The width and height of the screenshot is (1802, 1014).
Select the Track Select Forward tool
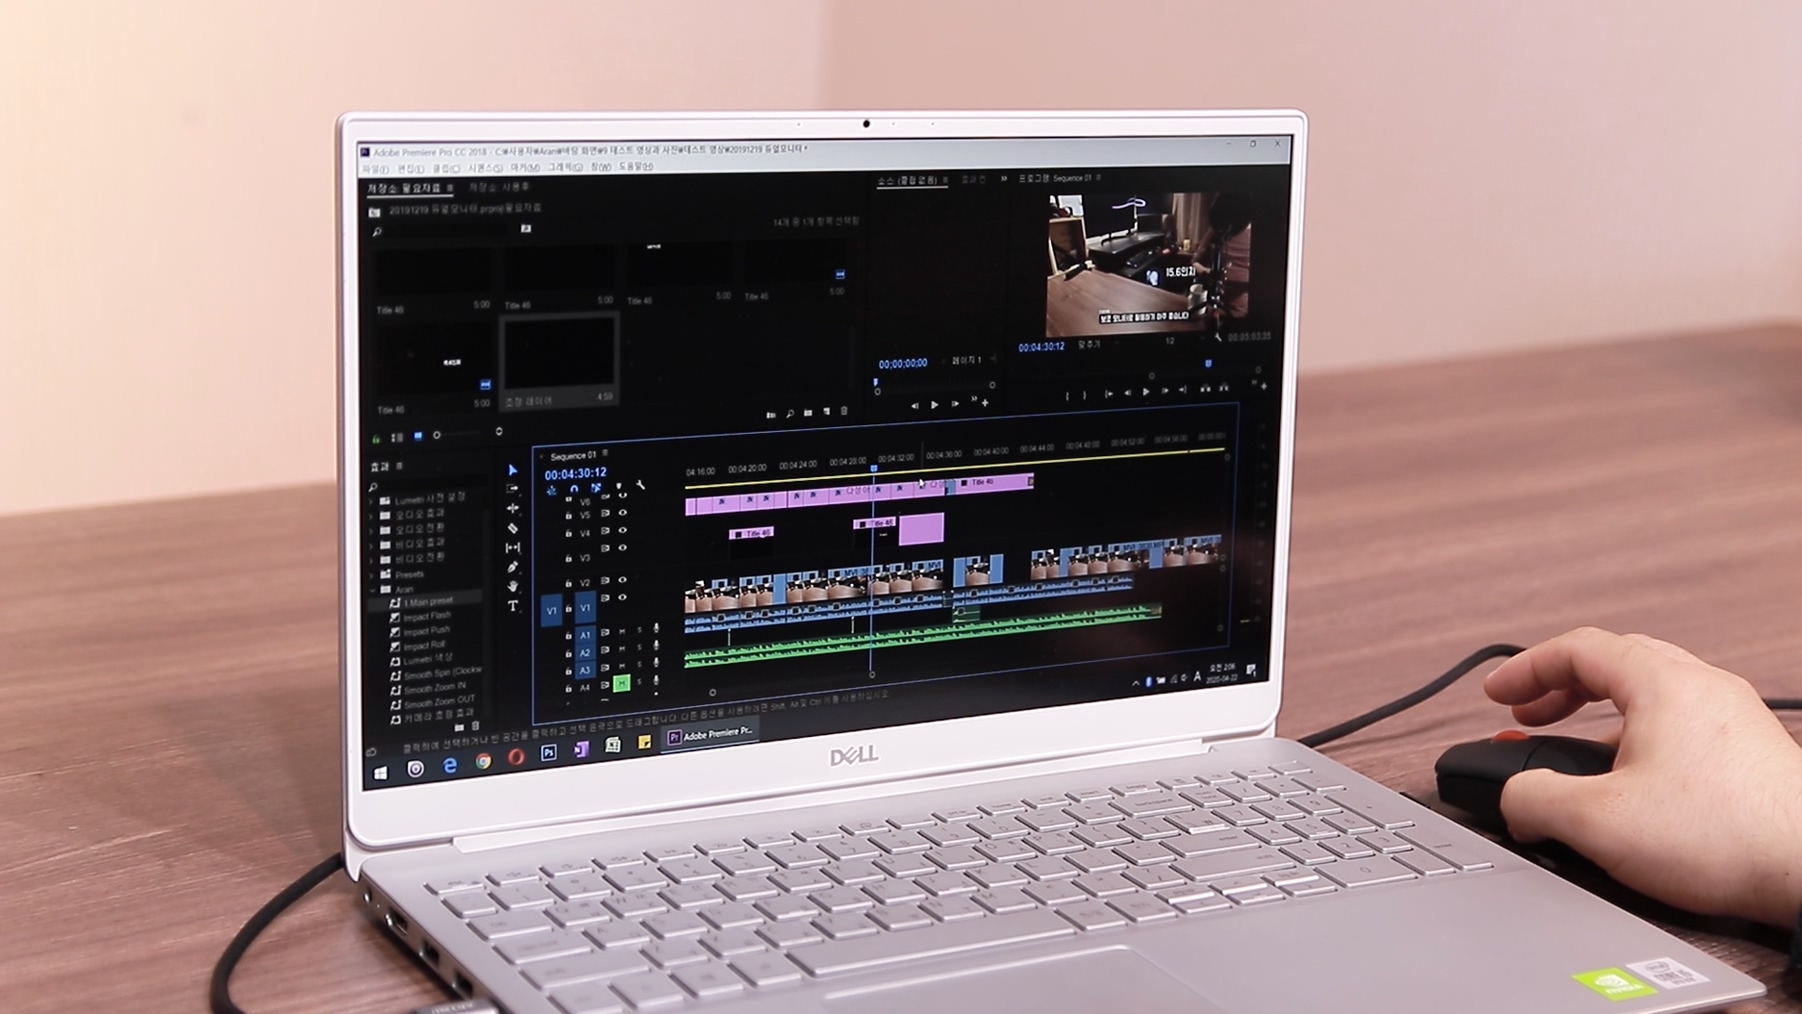pos(513,489)
